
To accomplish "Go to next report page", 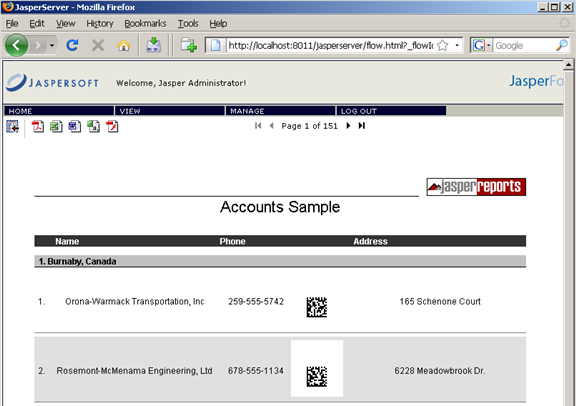I will click(x=348, y=126).
